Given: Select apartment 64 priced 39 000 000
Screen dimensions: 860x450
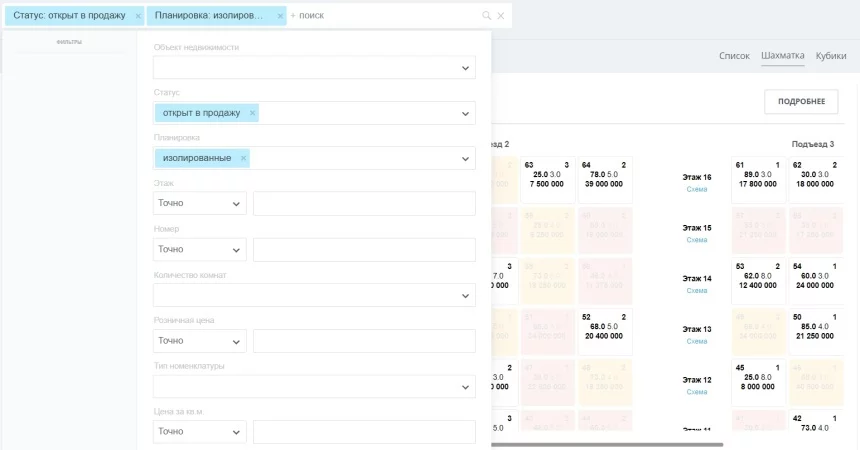Looking at the screenshot, I should coord(604,179).
